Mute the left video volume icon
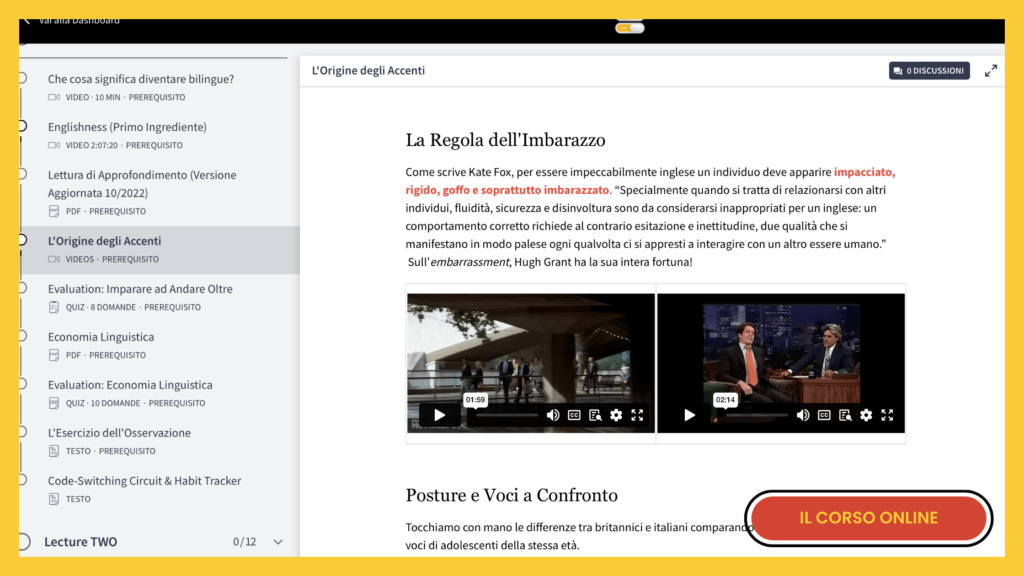 (x=552, y=415)
